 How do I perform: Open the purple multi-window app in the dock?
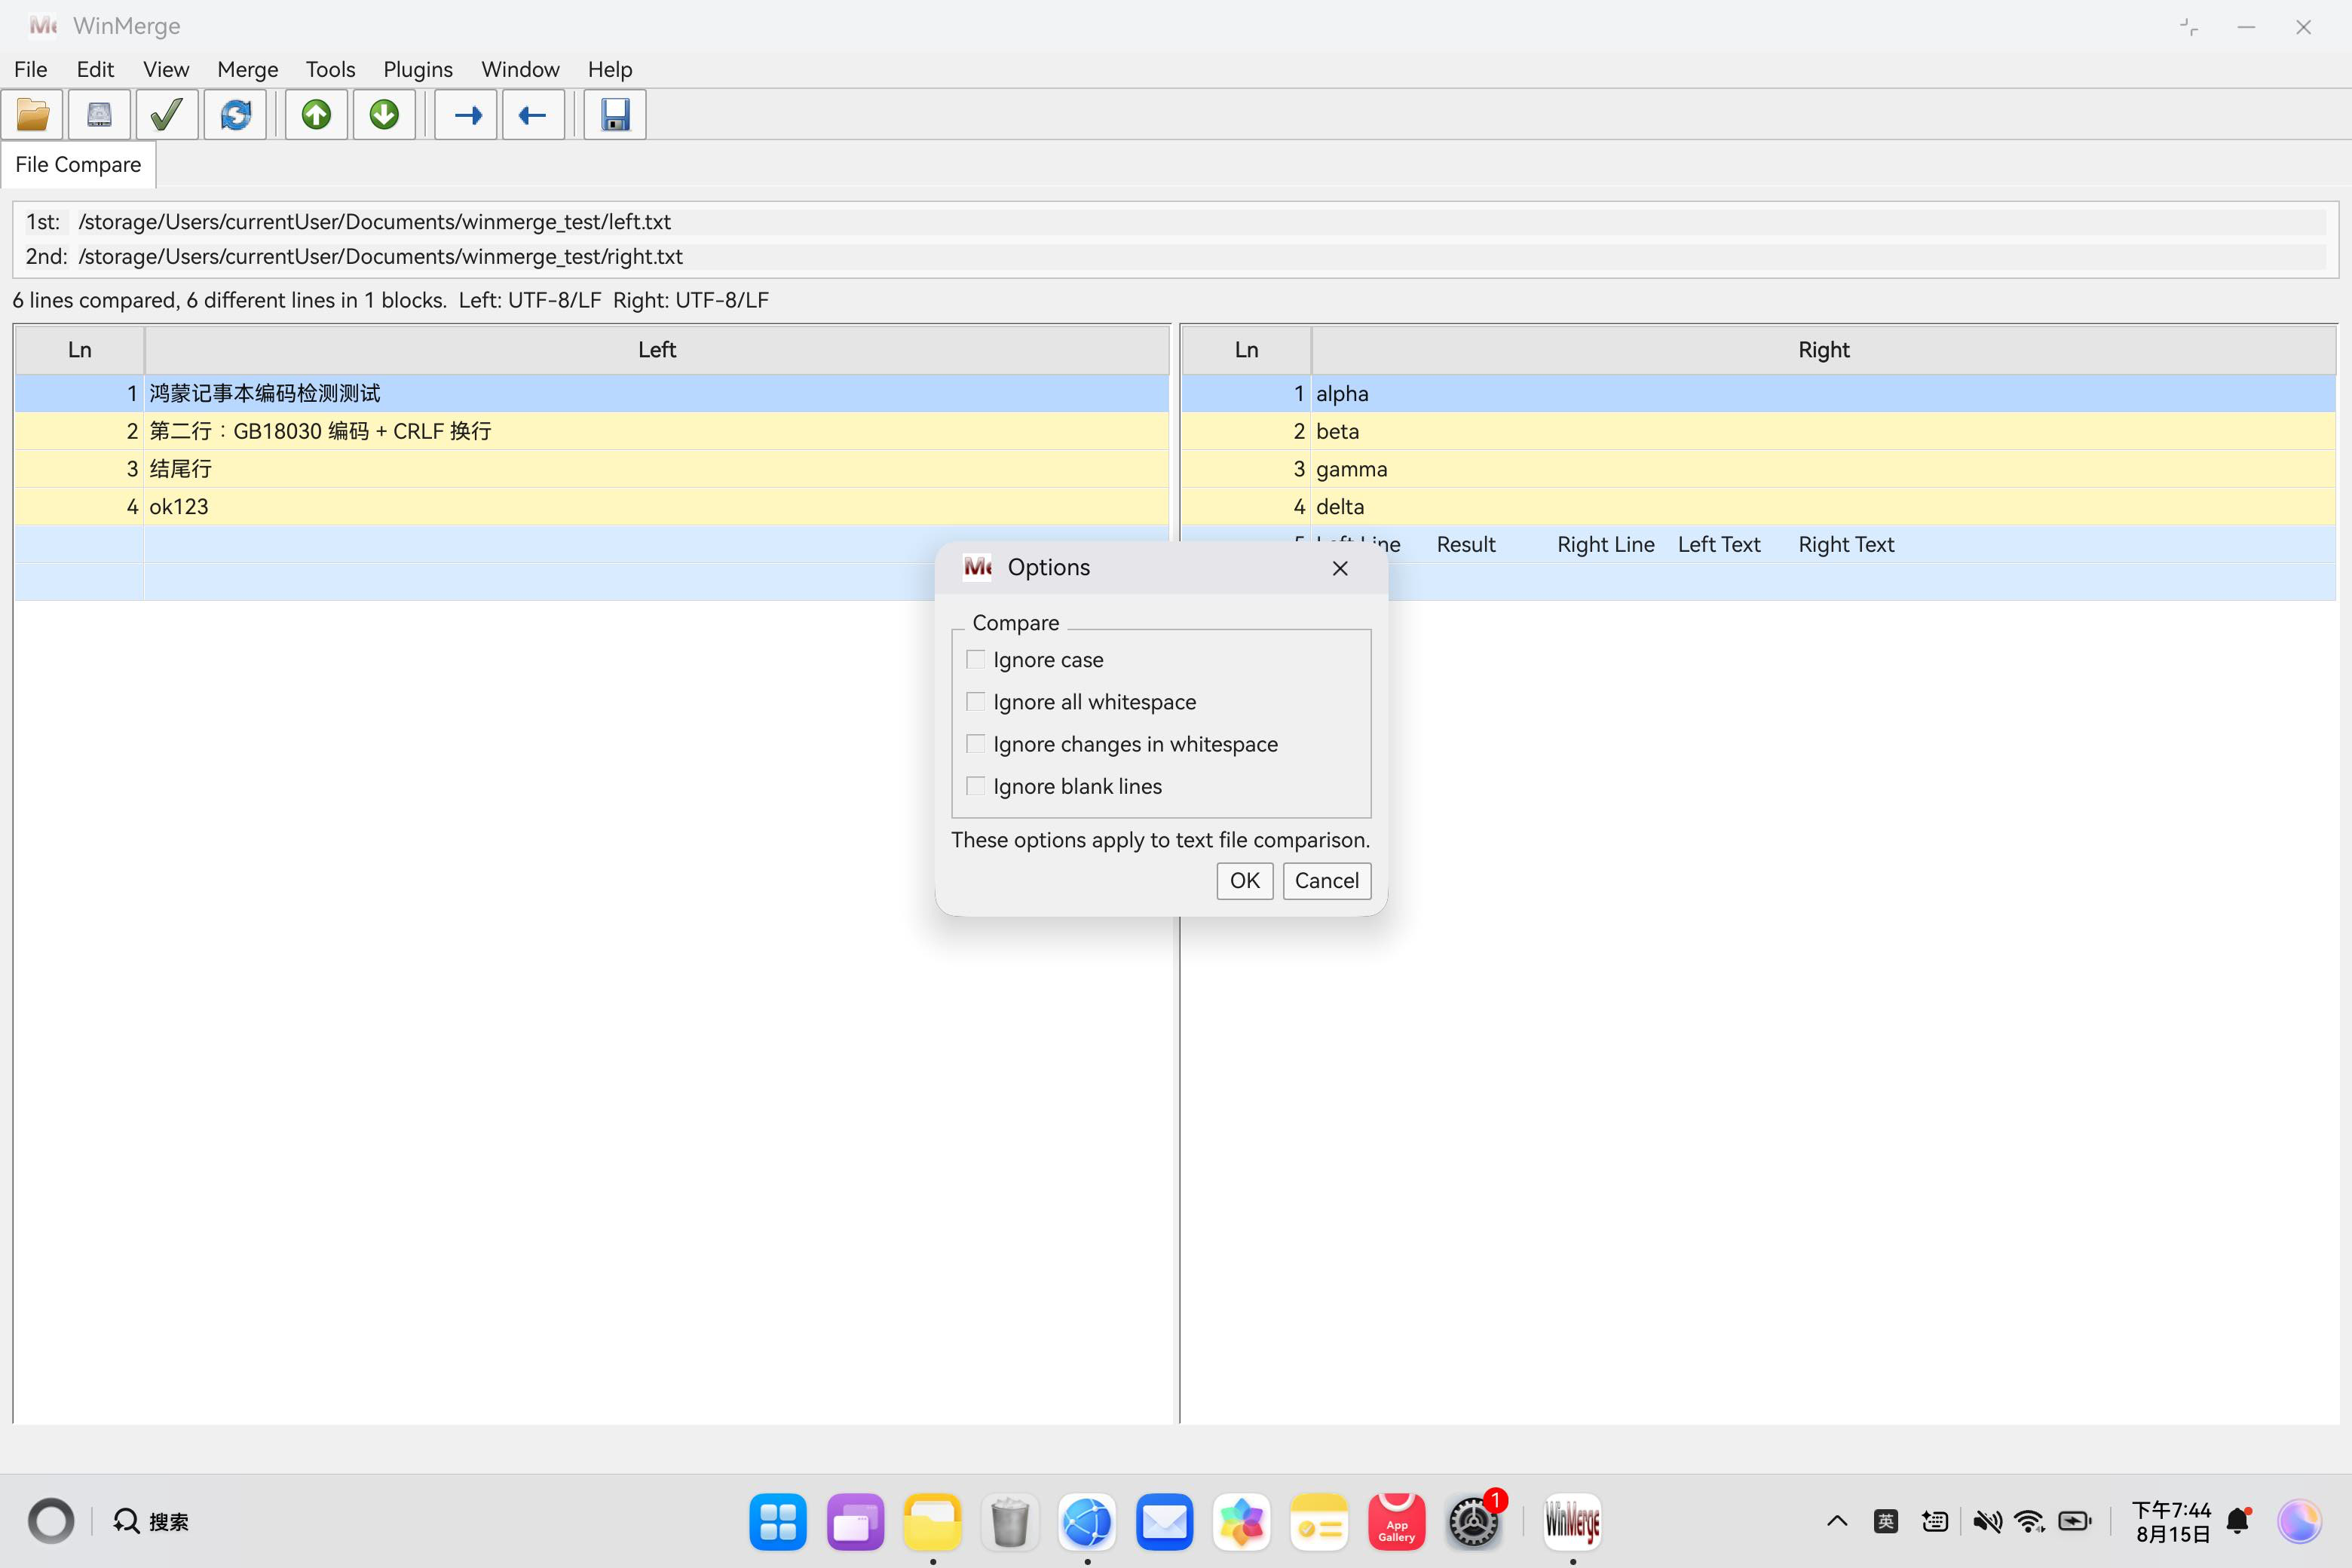[x=855, y=1522]
